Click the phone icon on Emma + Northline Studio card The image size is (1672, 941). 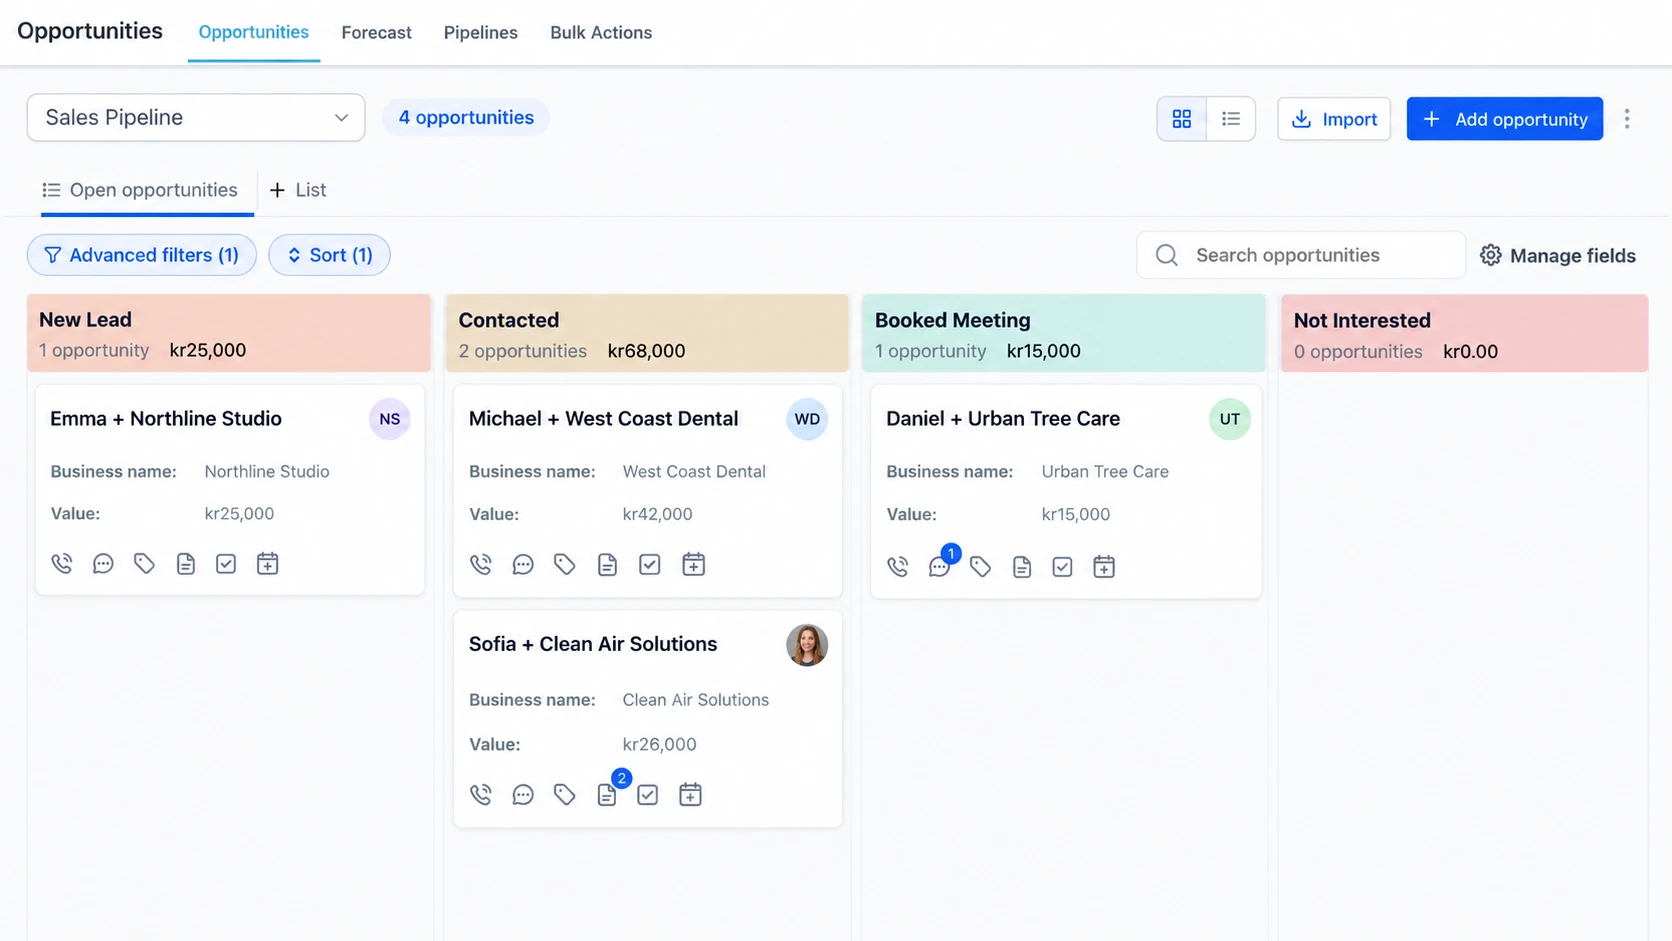(x=62, y=564)
